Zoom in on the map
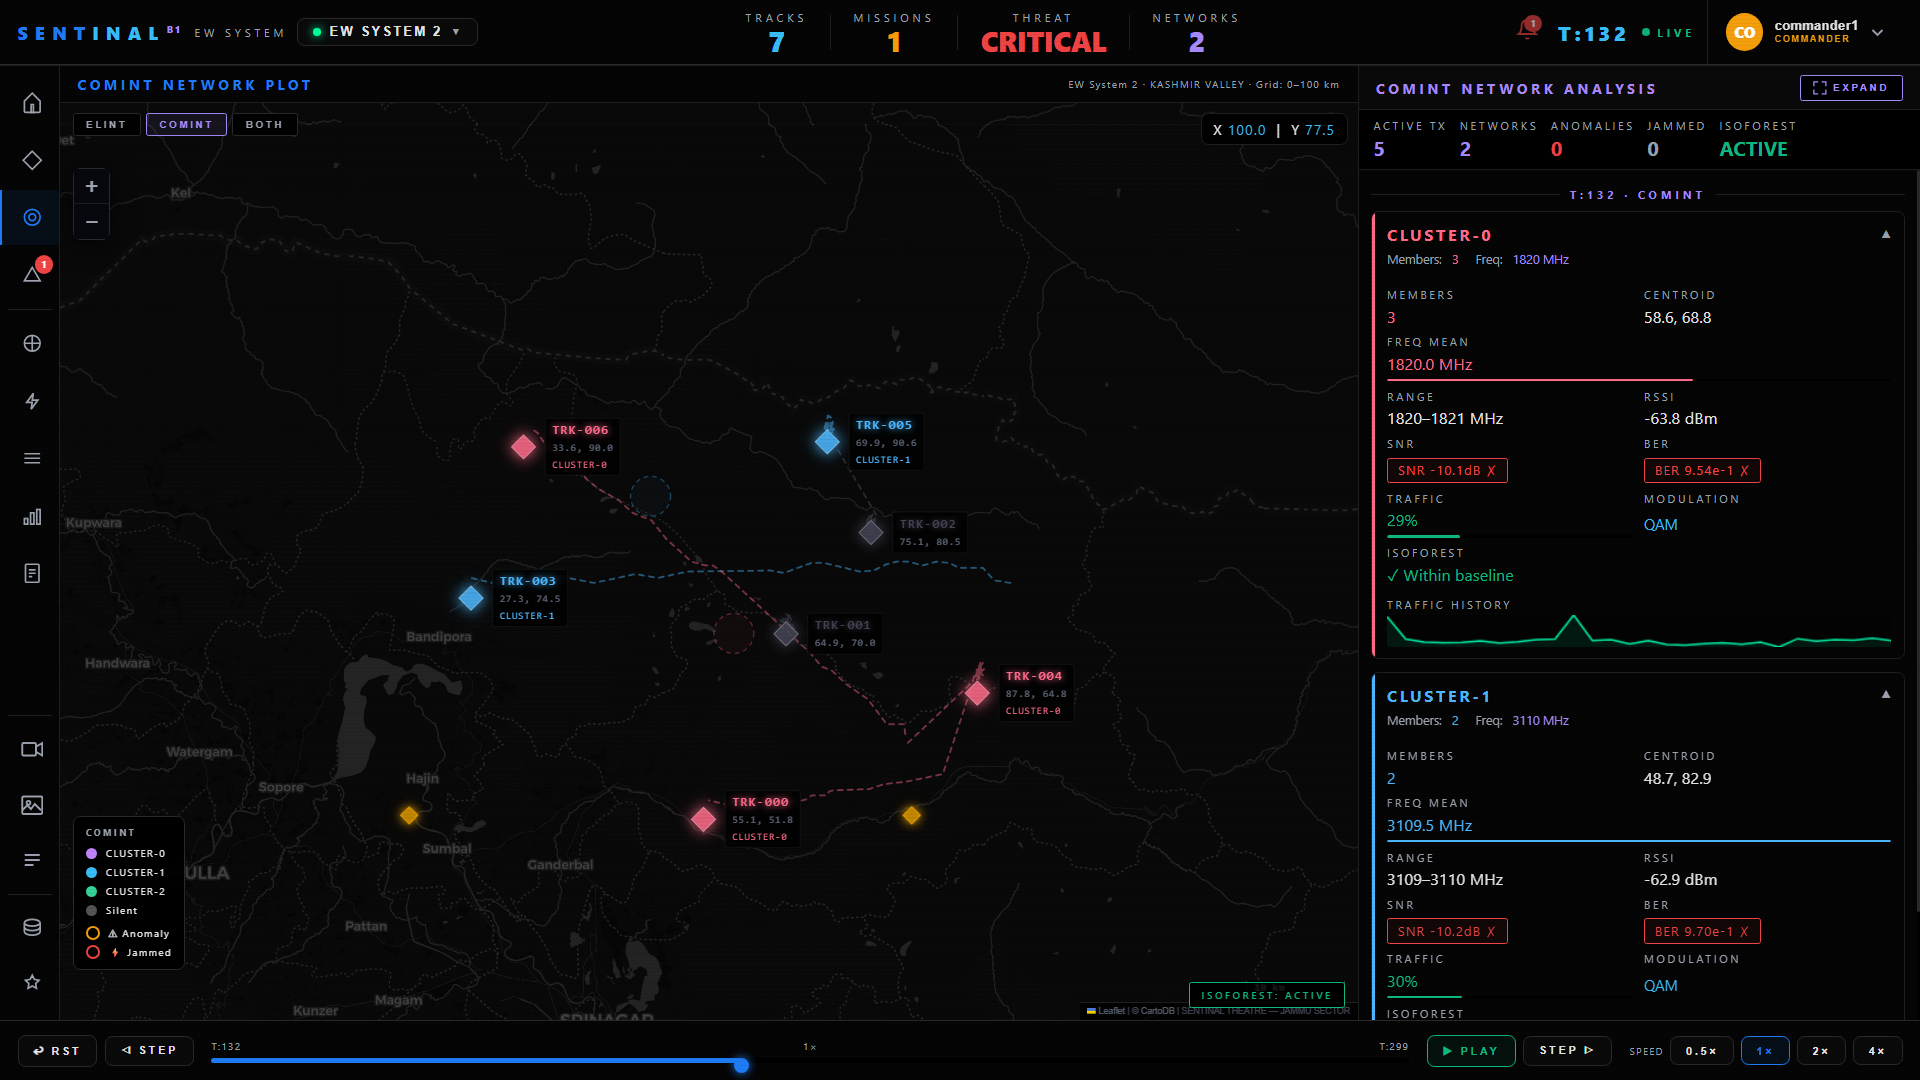 91,187
